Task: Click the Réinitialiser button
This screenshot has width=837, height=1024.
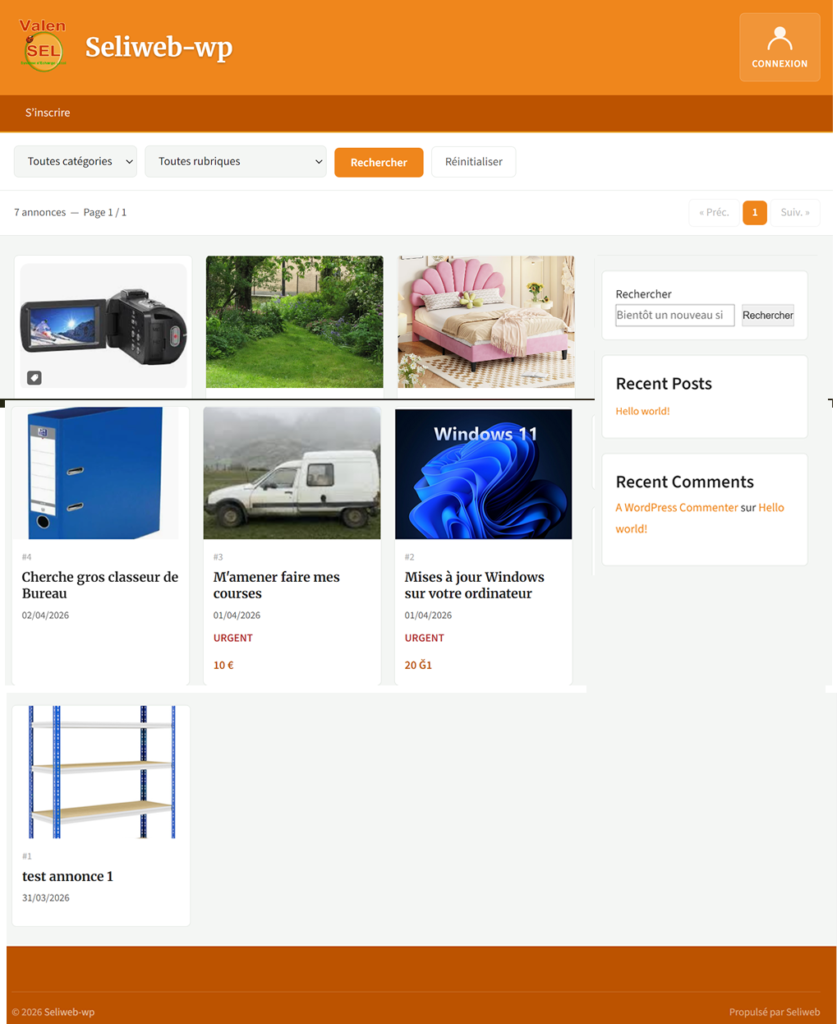Action: 473,162
